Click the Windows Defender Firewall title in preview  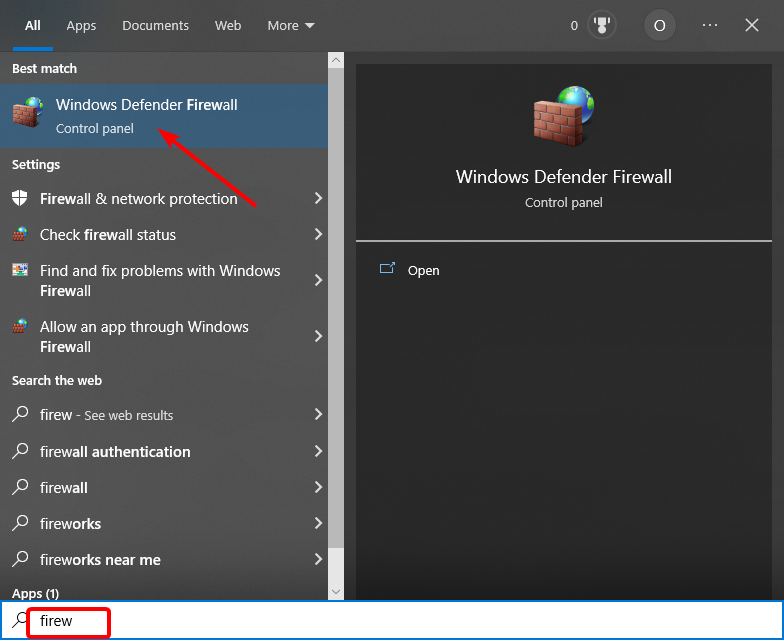click(564, 176)
